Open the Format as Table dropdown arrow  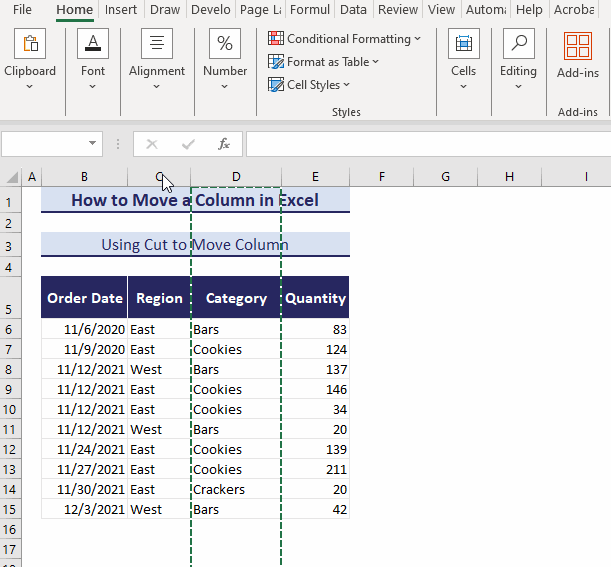(x=376, y=62)
